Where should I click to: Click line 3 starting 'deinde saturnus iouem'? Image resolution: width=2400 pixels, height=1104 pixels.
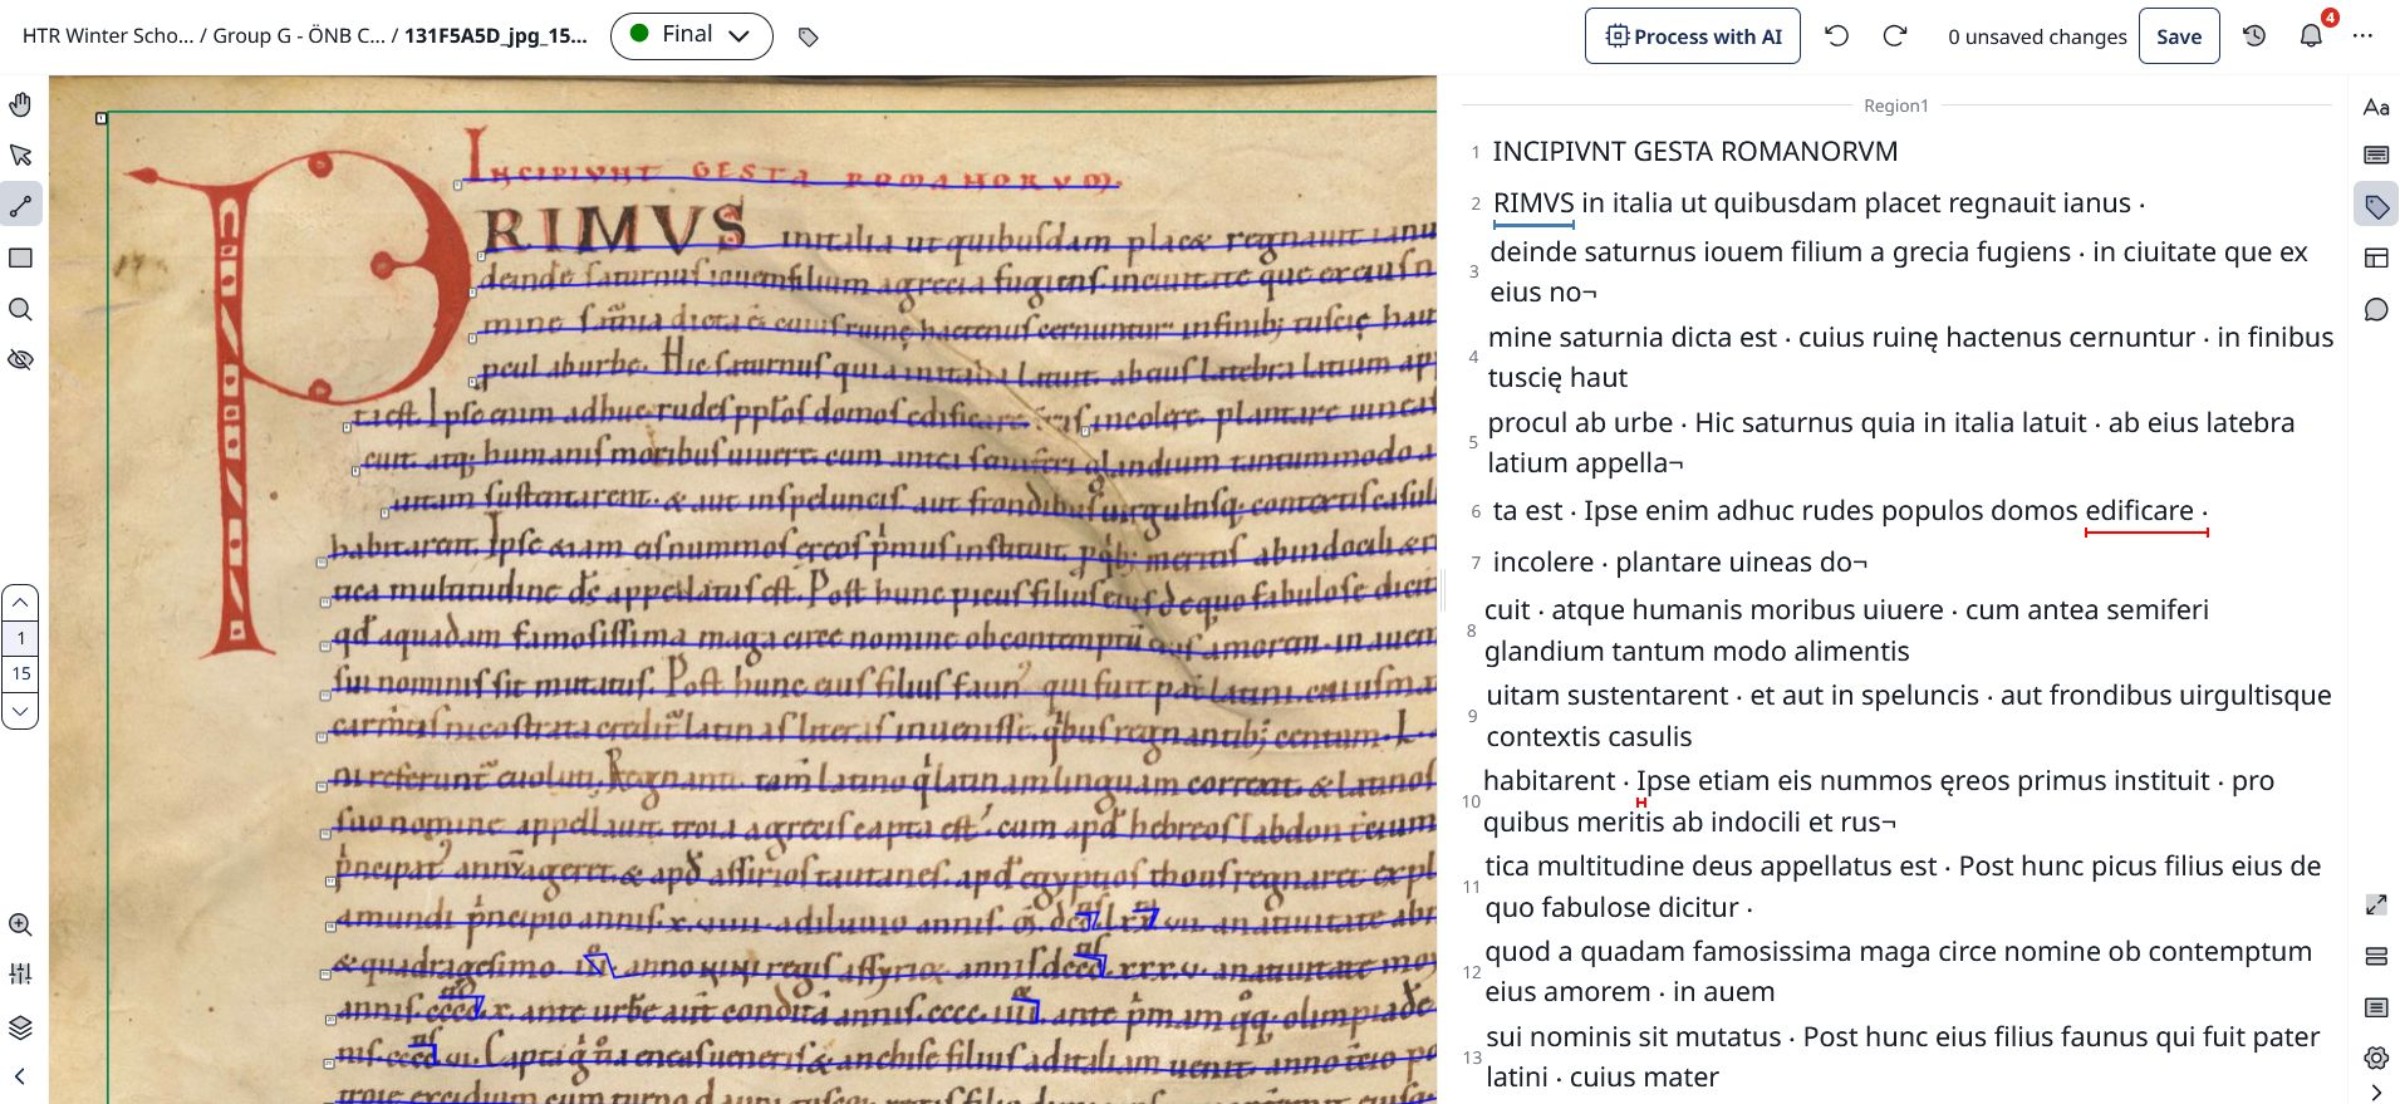pos(1899,272)
